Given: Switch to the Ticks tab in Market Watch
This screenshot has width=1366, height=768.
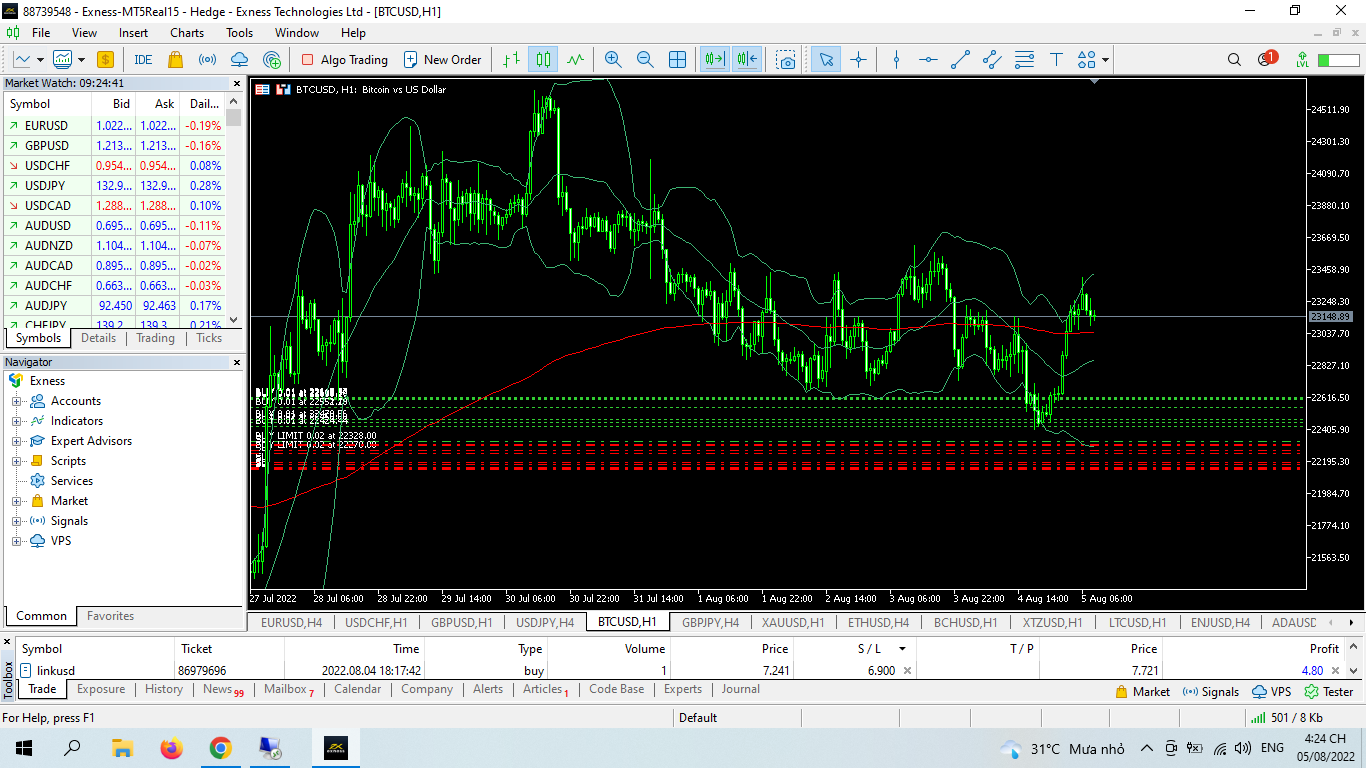Looking at the screenshot, I should click(209, 338).
